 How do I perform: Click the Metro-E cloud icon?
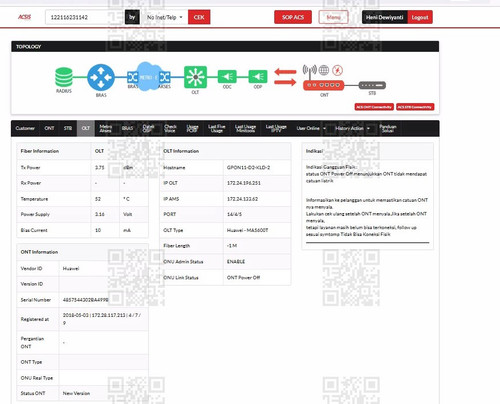[148, 77]
